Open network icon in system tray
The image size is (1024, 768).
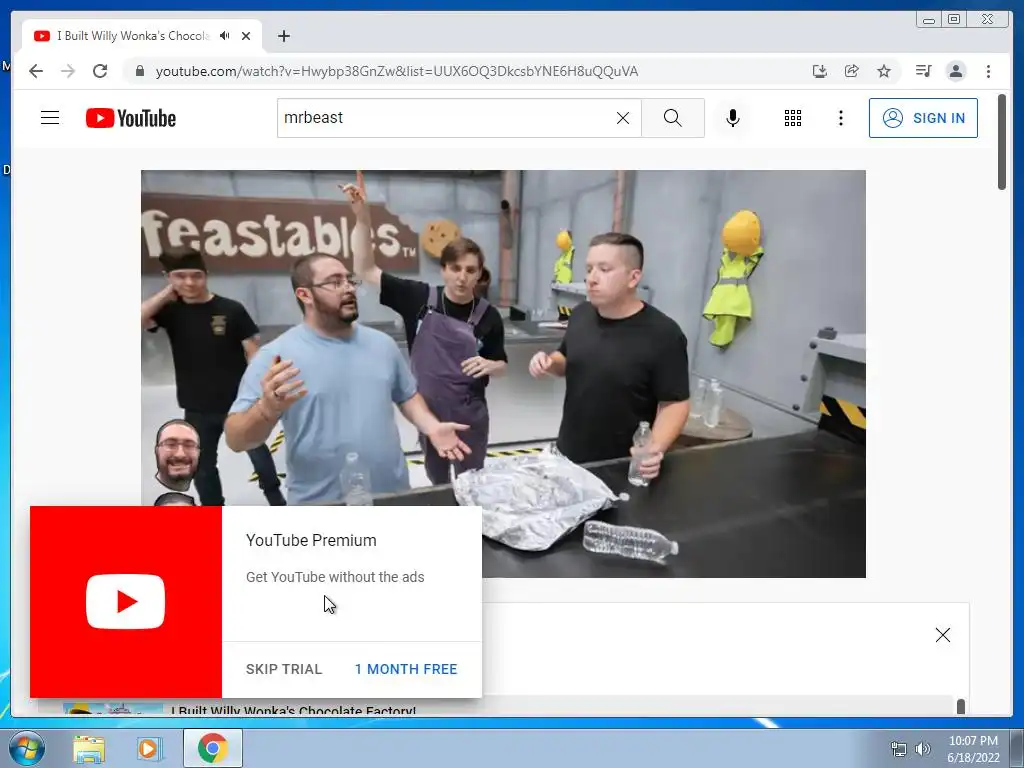pyautogui.click(x=899, y=749)
